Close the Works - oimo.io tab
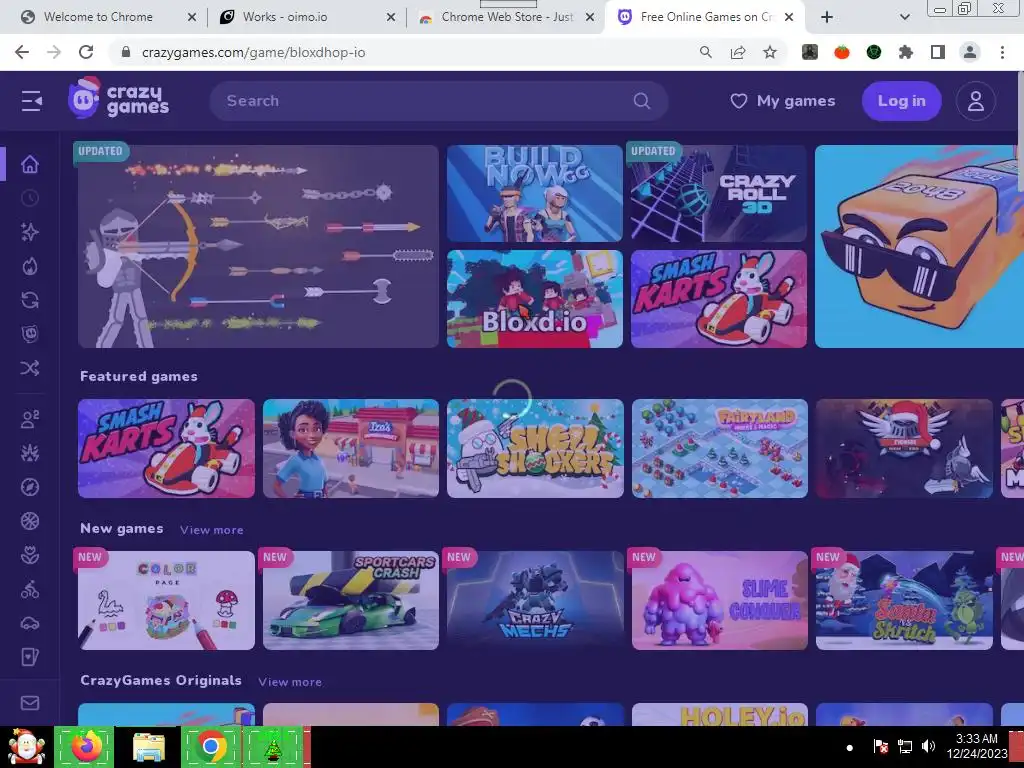The image size is (1024, 768). click(x=391, y=17)
